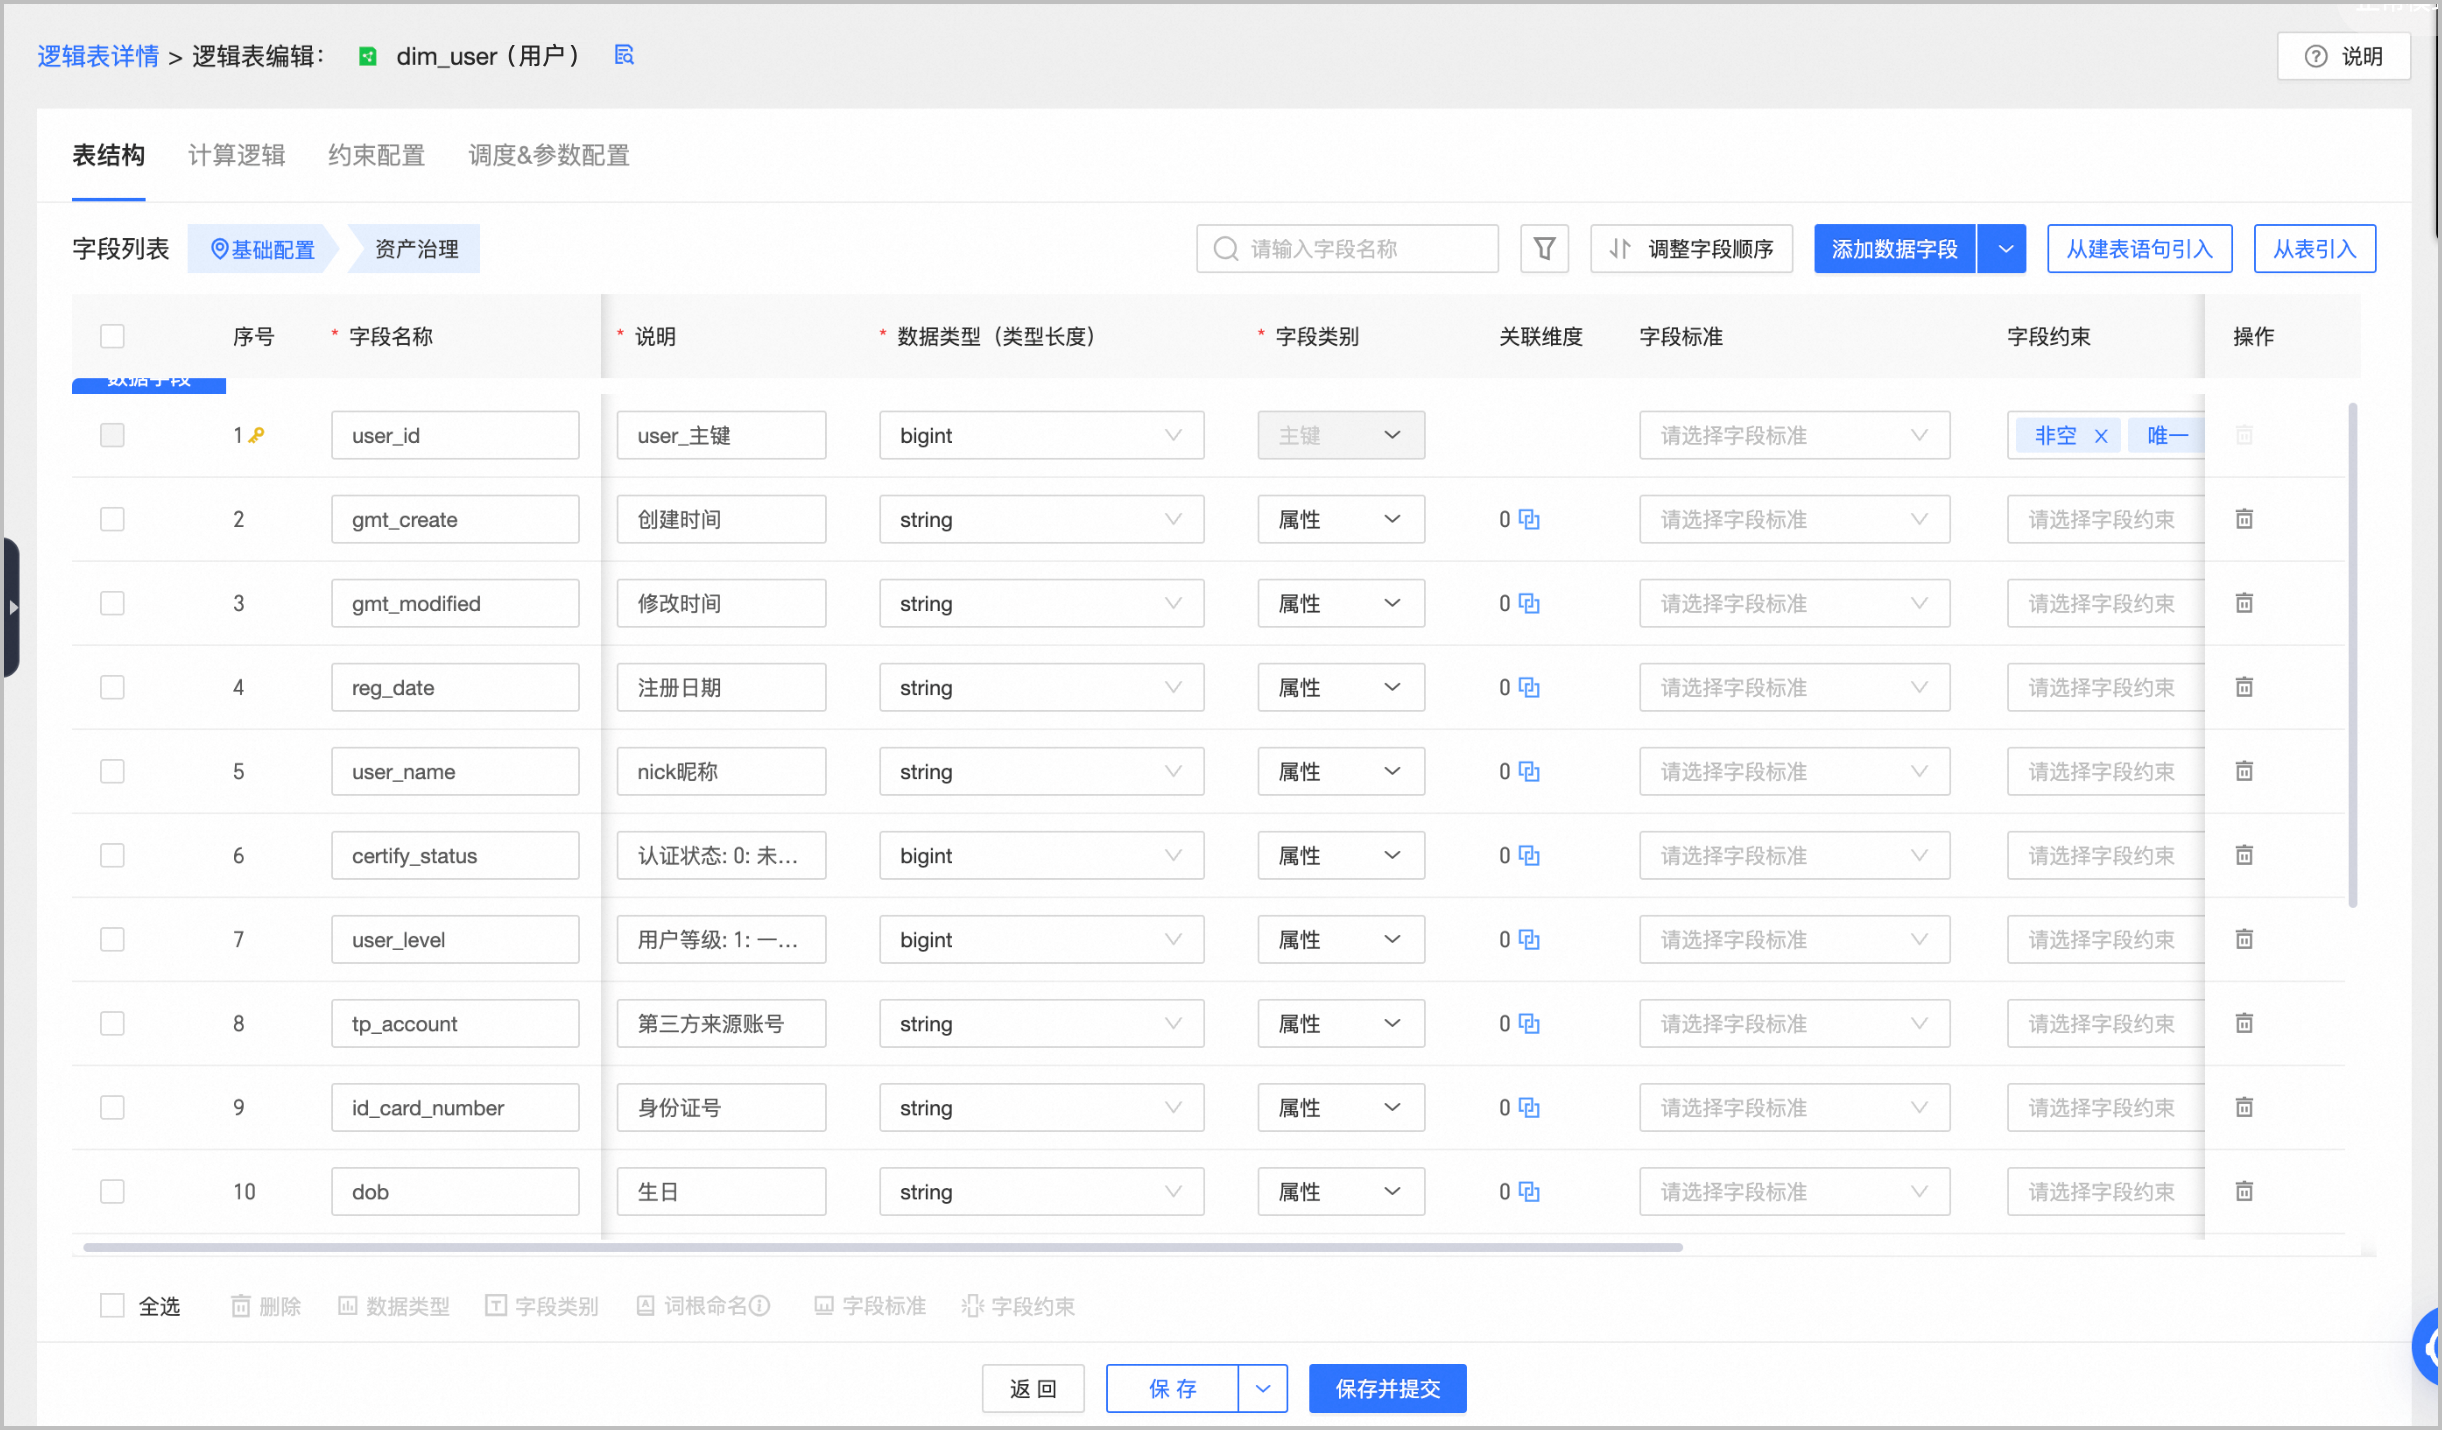The image size is (2442, 1430).
Task: Click the user_level field name input
Action: [x=455, y=939]
